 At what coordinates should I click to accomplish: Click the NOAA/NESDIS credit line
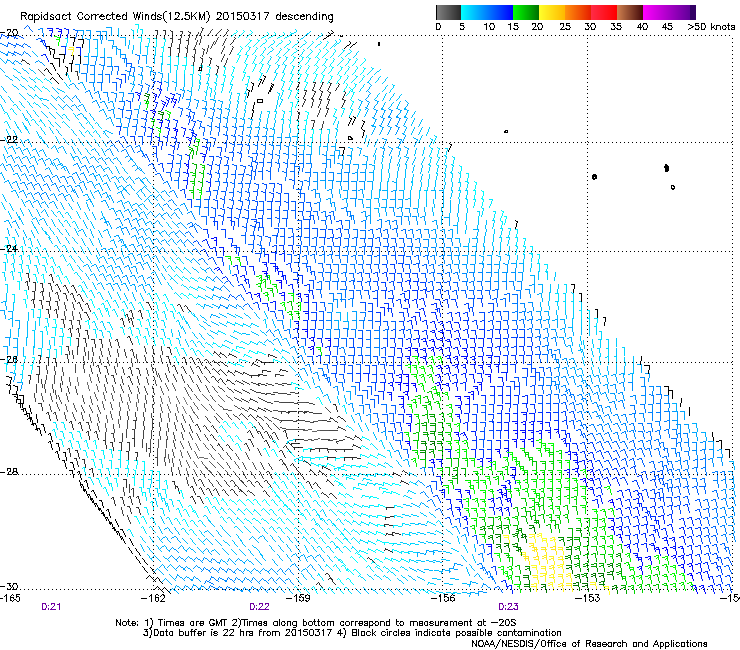[589, 644]
